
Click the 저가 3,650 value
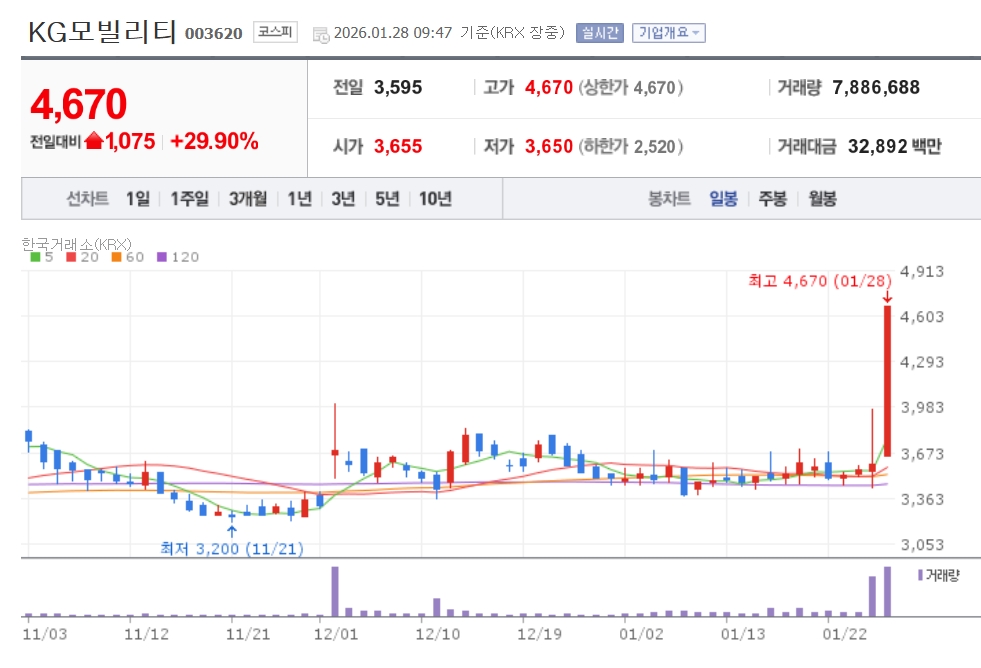click(x=549, y=146)
